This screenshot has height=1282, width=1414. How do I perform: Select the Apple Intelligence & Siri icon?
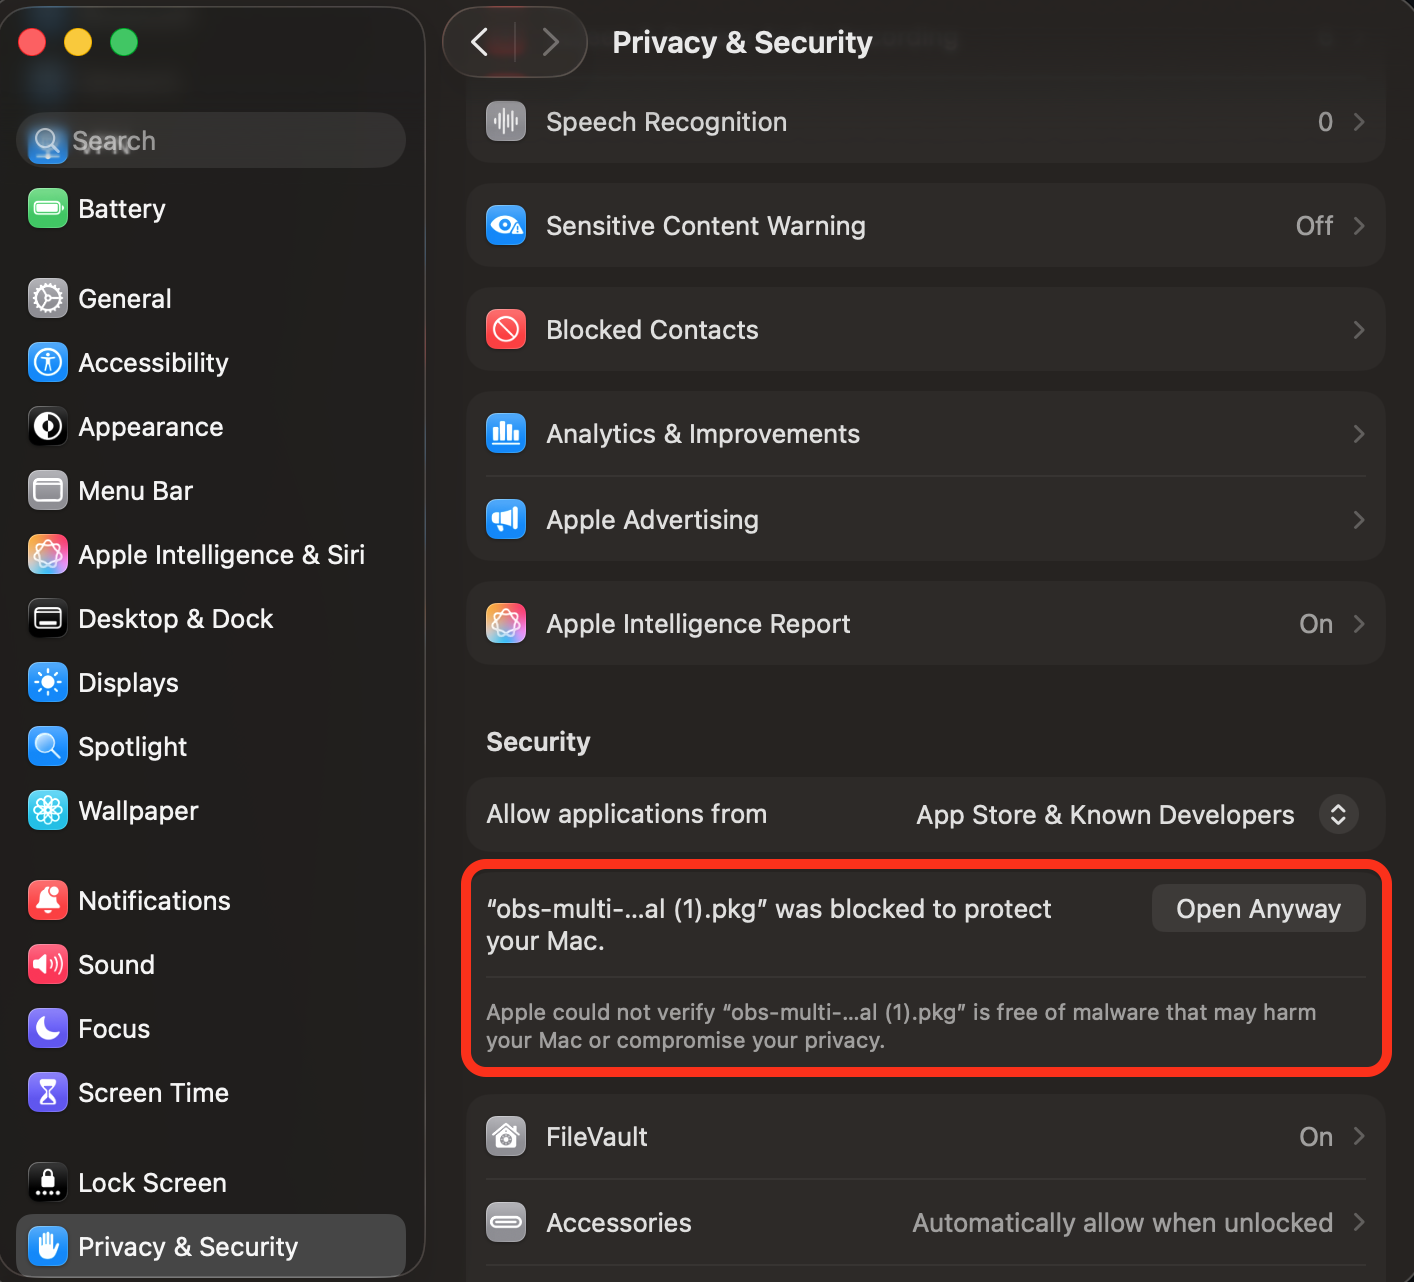(48, 555)
